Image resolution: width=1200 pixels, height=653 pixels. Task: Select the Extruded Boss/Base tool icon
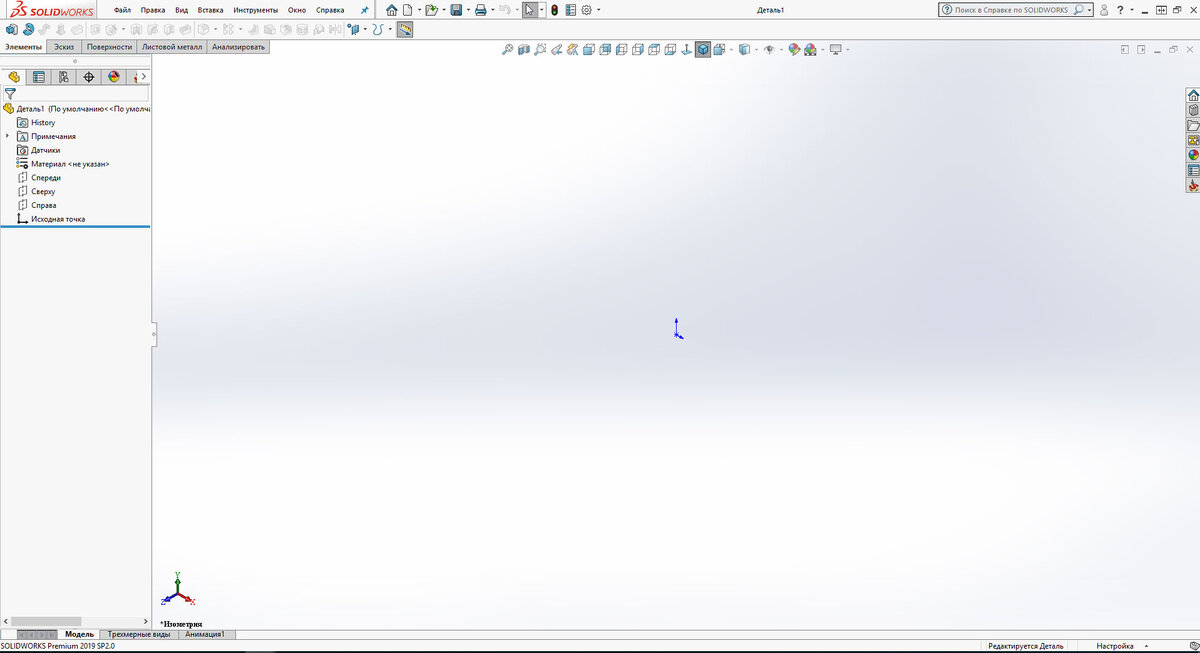(12, 30)
